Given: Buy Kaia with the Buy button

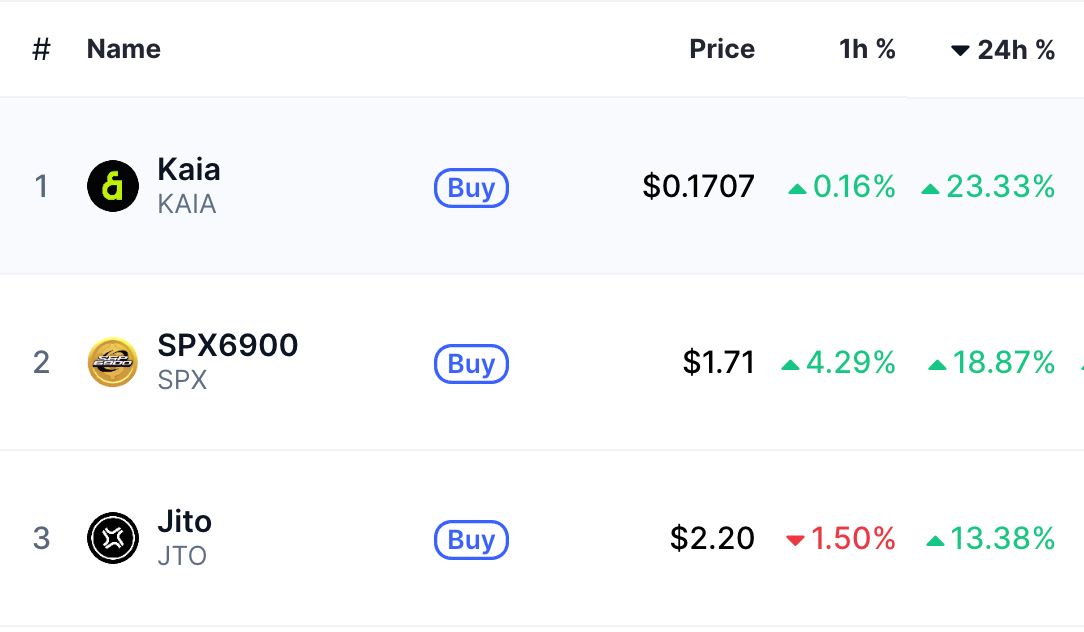Looking at the screenshot, I should coord(471,187).
